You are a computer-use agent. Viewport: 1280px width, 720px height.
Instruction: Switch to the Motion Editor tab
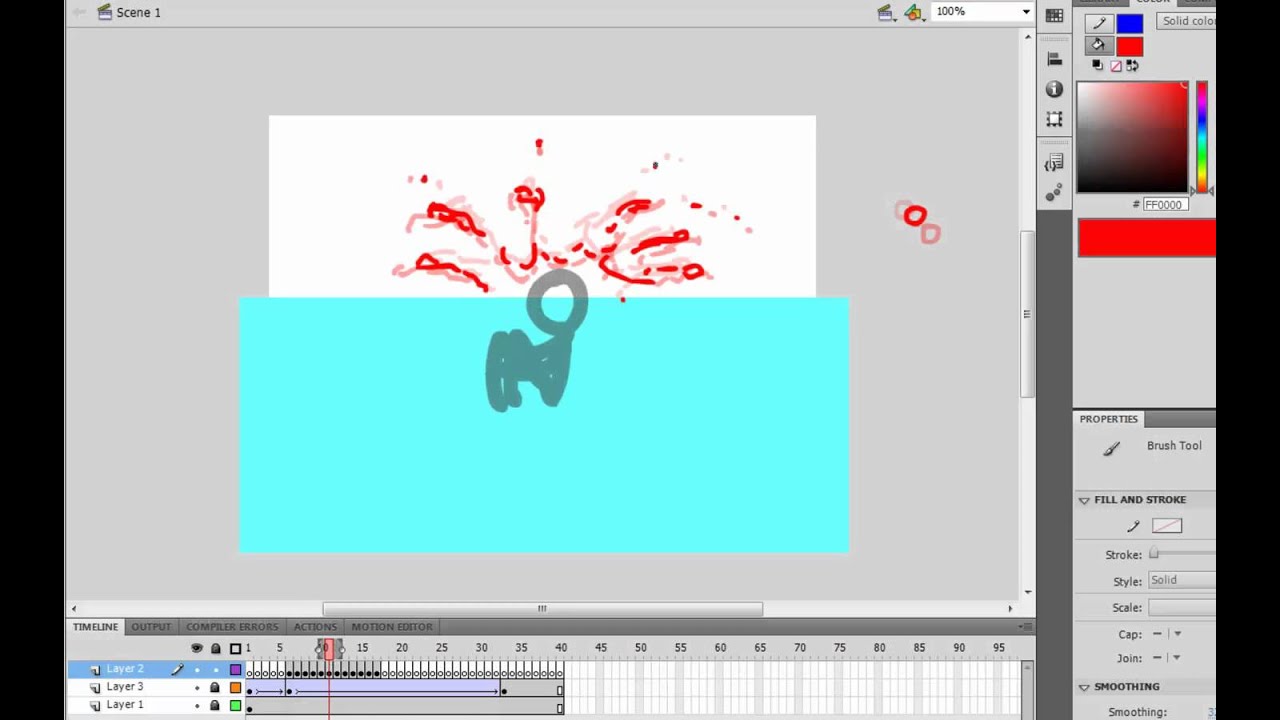(392, 627)
